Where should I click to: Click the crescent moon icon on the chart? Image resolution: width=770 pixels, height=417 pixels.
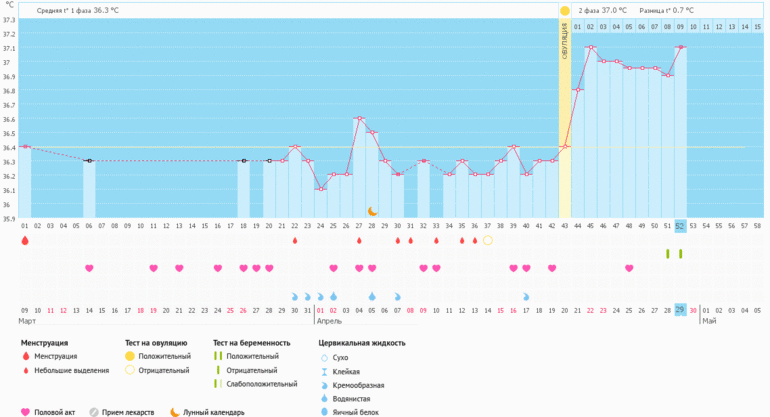pyautogui.click(x=372, y=211)
